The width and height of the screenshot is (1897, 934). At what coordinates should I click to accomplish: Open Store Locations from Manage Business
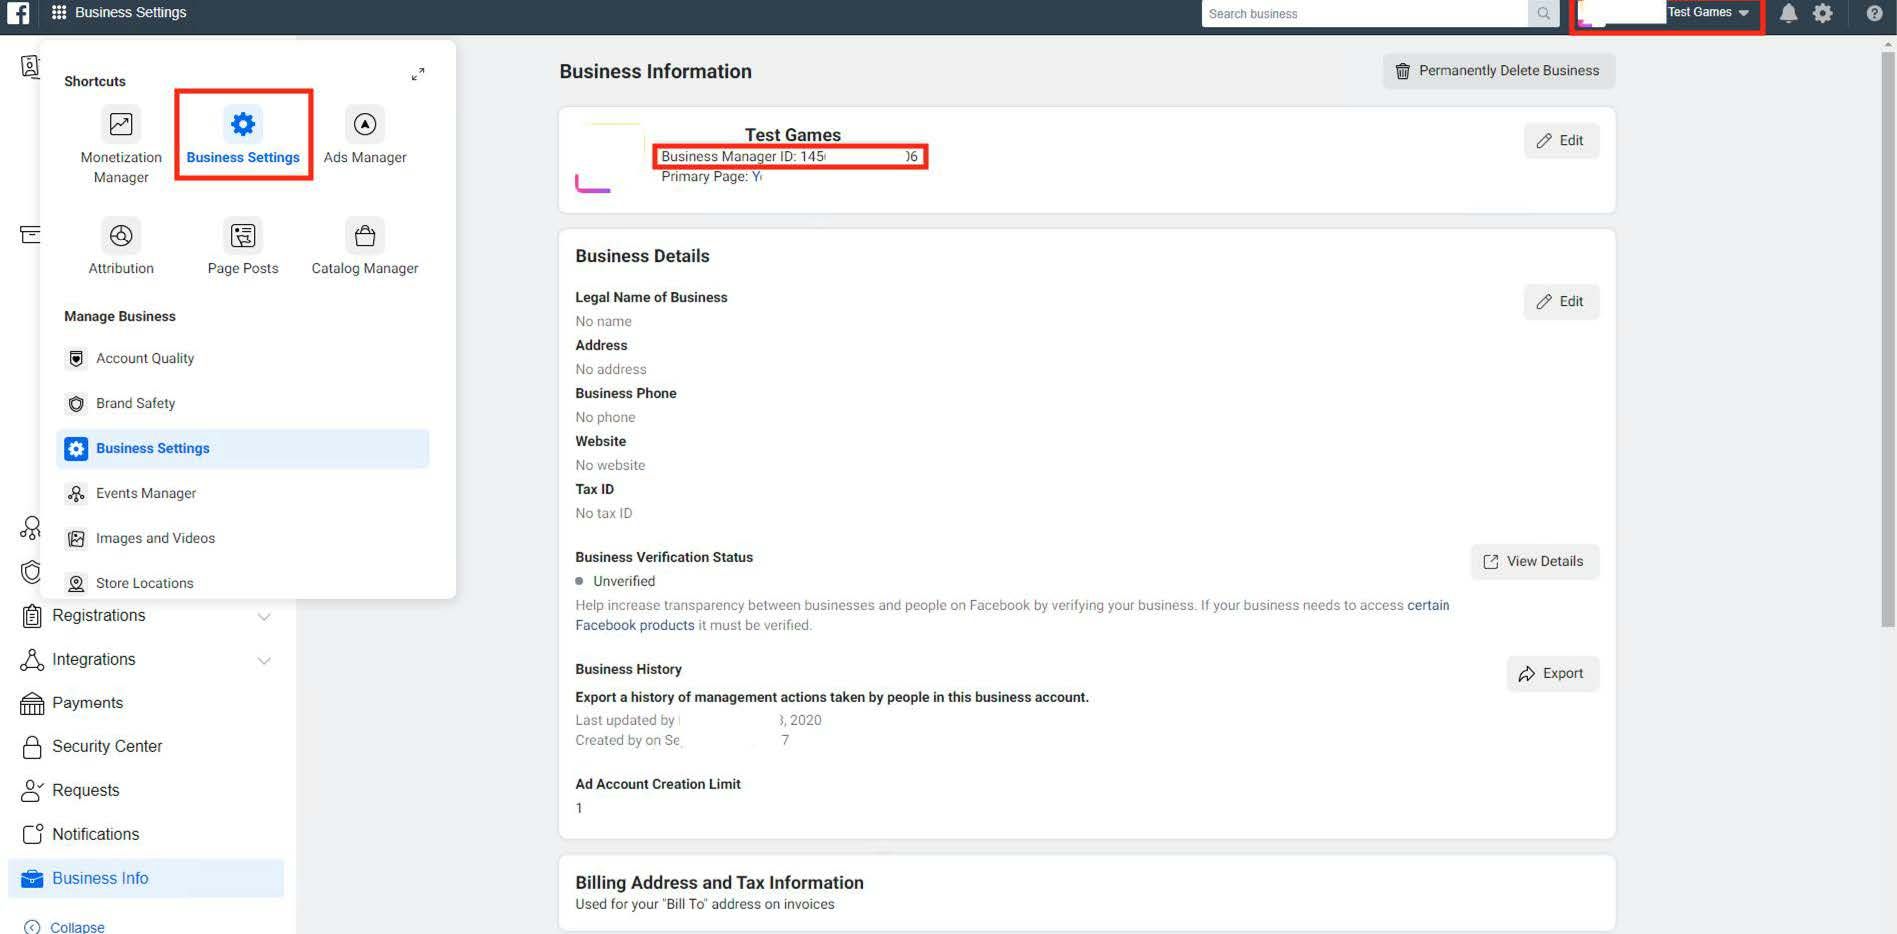coord(145,583)
